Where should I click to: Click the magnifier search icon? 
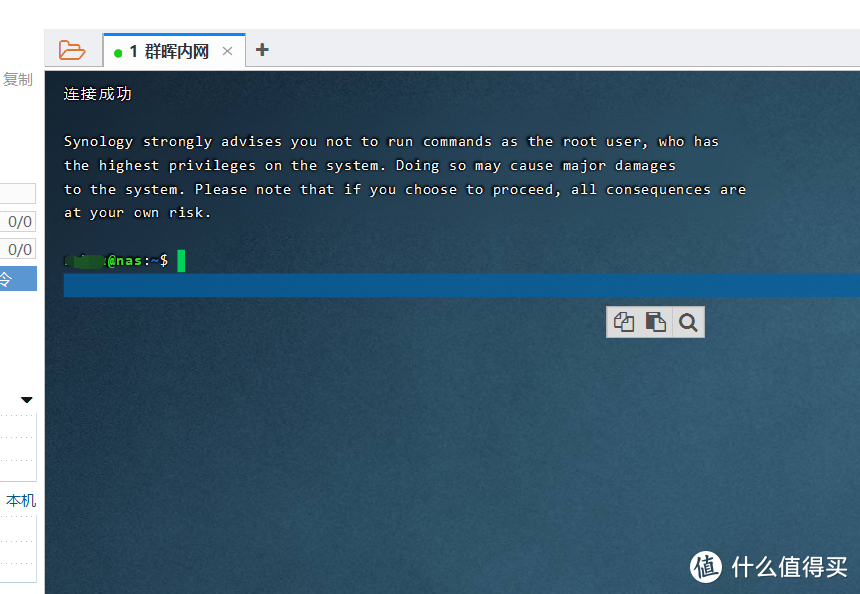click(688, 322)
